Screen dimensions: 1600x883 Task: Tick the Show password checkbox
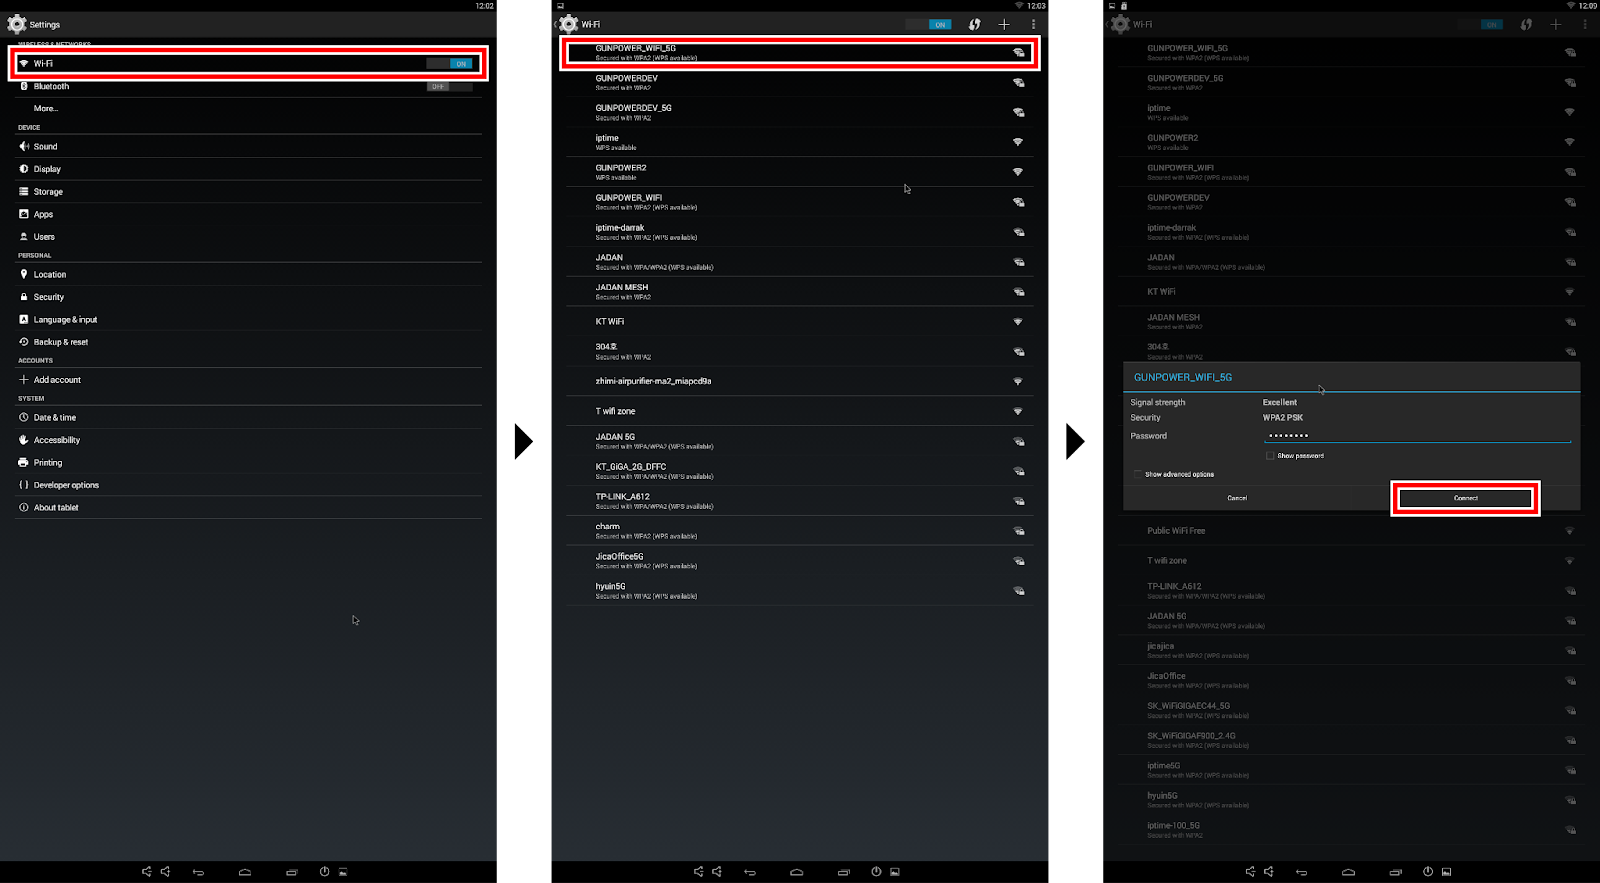1270,455
